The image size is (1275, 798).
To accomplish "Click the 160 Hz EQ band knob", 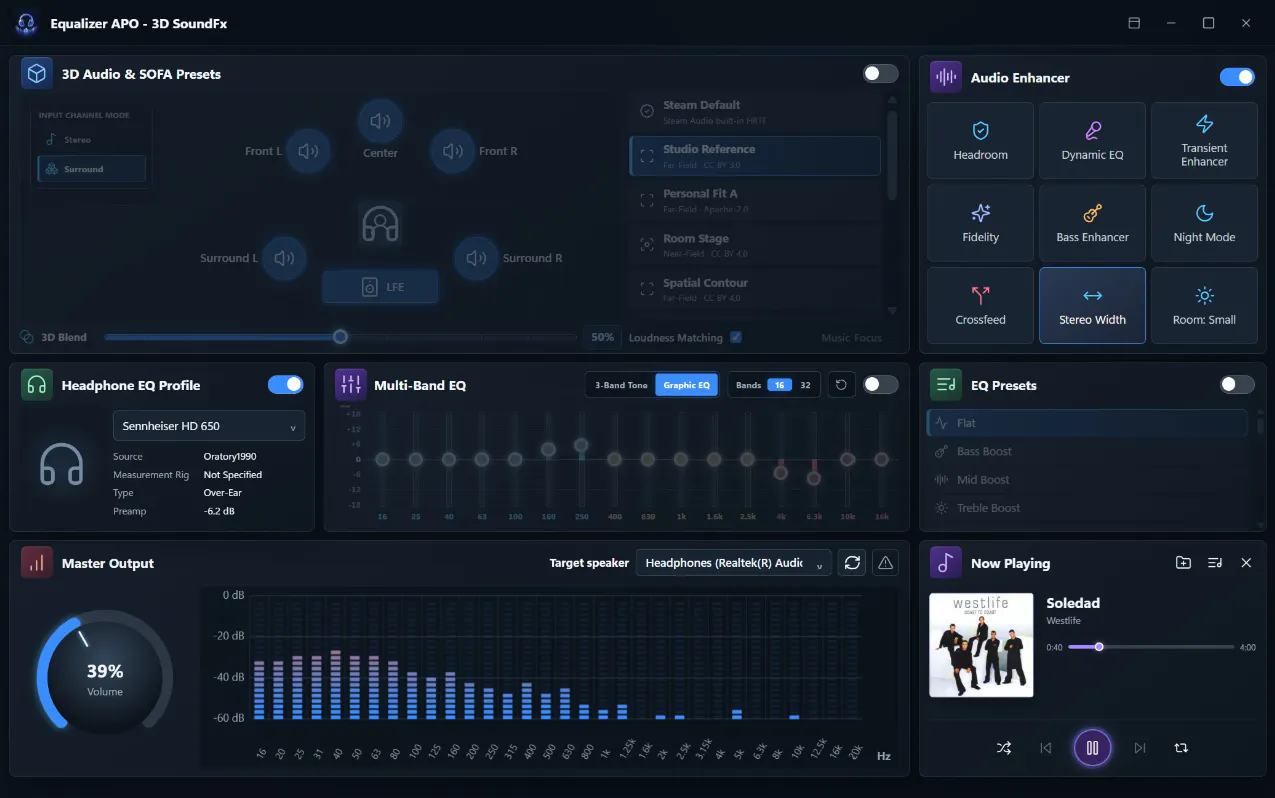I will pyautogui.click(x=548, y=450).
